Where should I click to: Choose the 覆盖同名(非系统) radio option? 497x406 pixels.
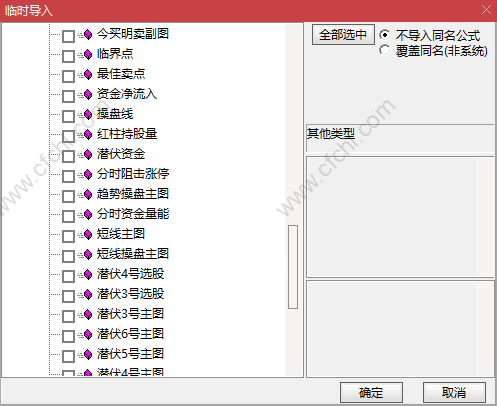tap(384, 50)
